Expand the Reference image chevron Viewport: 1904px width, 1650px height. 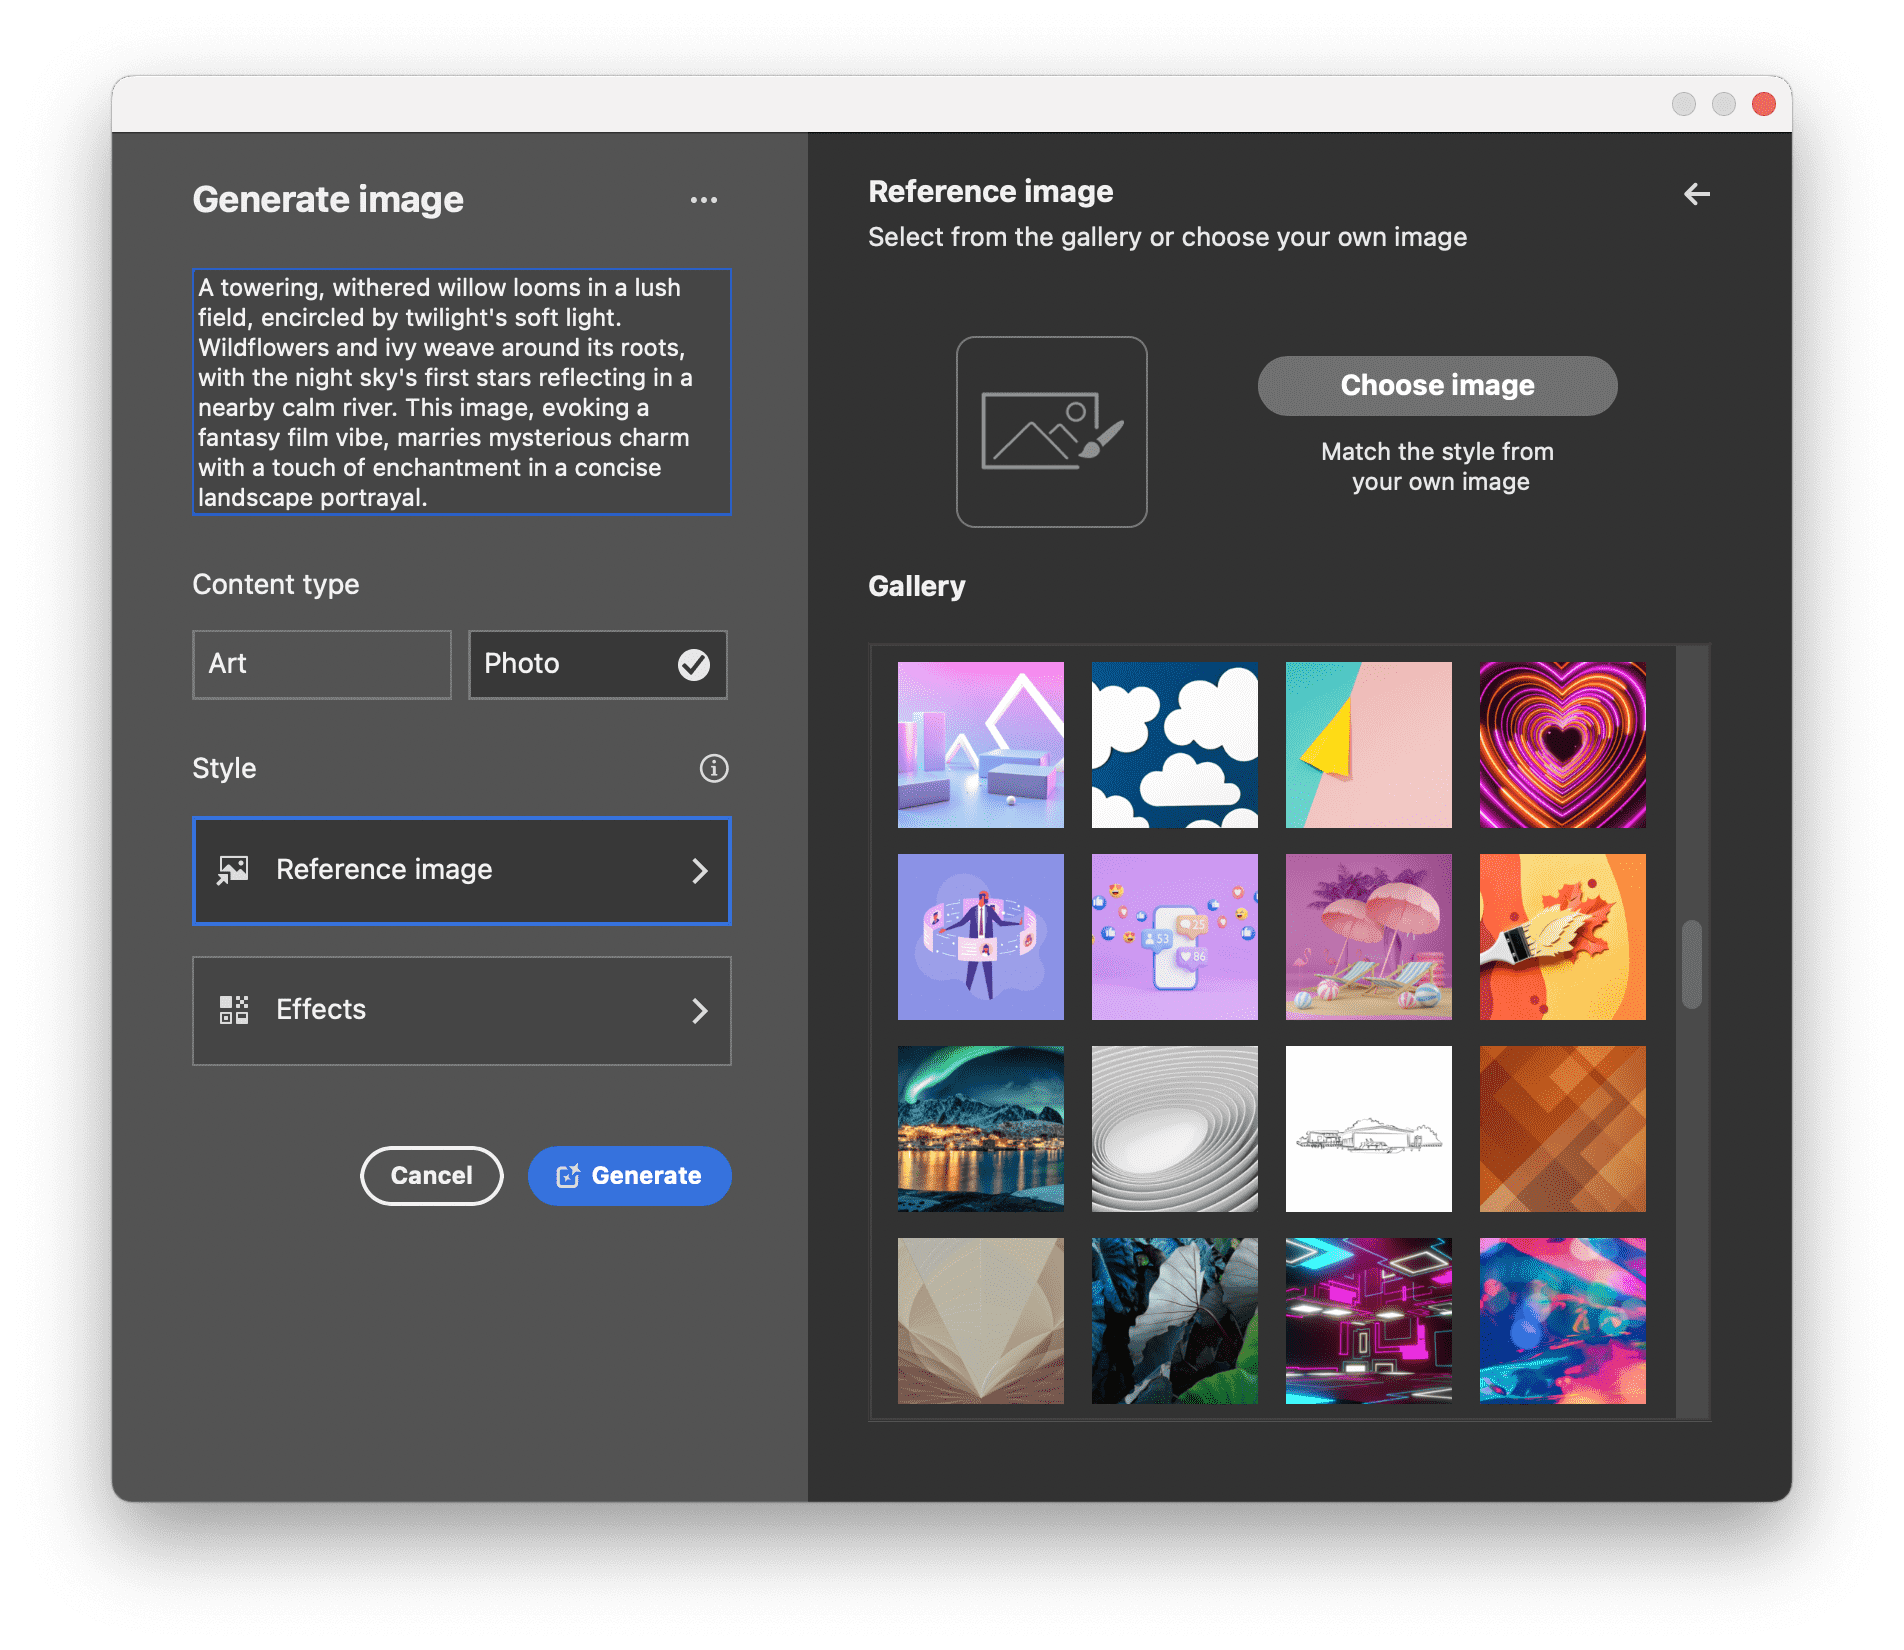coord(700,871)
